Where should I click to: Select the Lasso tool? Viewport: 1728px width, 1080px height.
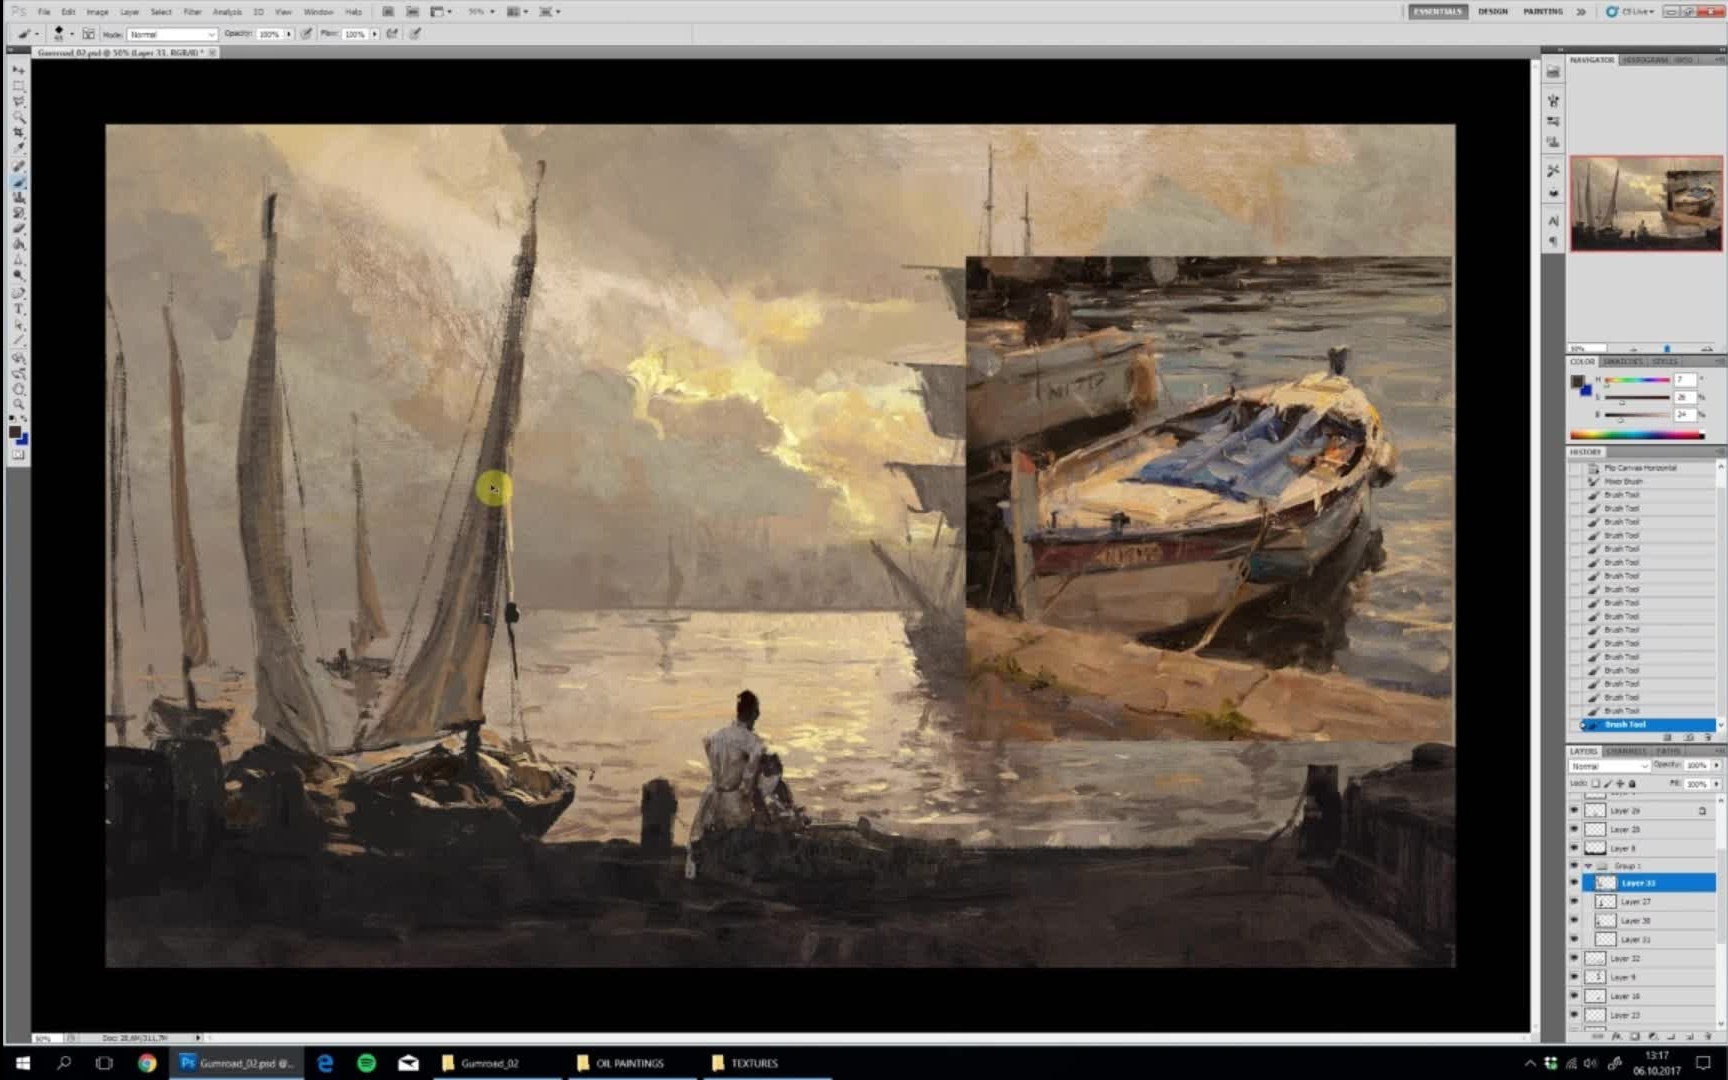(x=18, y=102)
